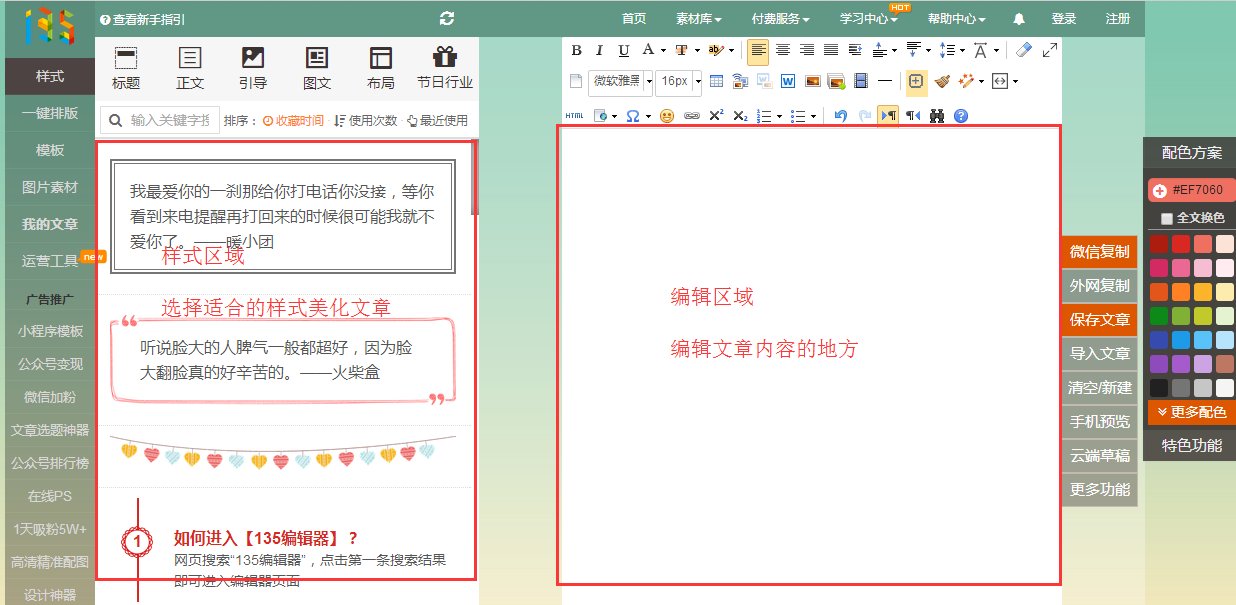Screen dimensions: 1236x605
Task: Switch to the 模板 sidebar tab
Action: 49,150
